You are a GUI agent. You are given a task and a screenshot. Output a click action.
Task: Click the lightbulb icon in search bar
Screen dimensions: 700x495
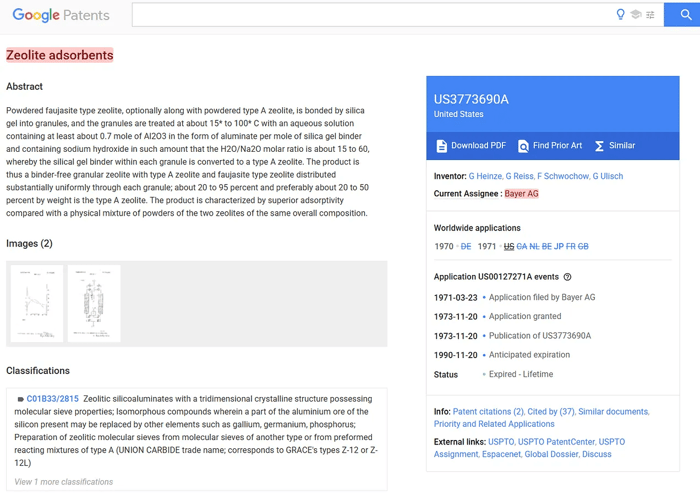pyautogui.click(x=620, y=14)
